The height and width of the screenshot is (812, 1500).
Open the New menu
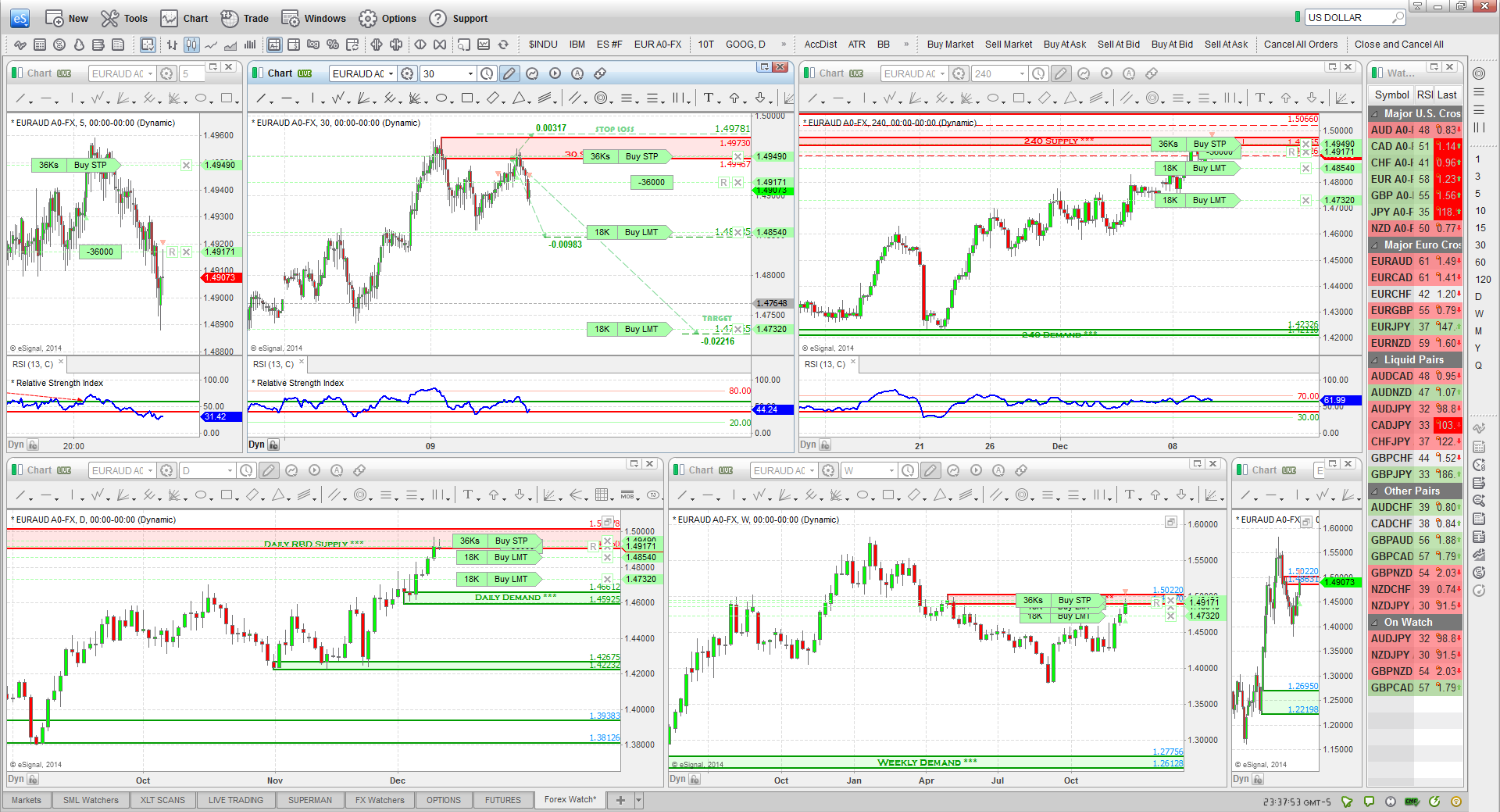pyautogui.click(x=67, y=18)
